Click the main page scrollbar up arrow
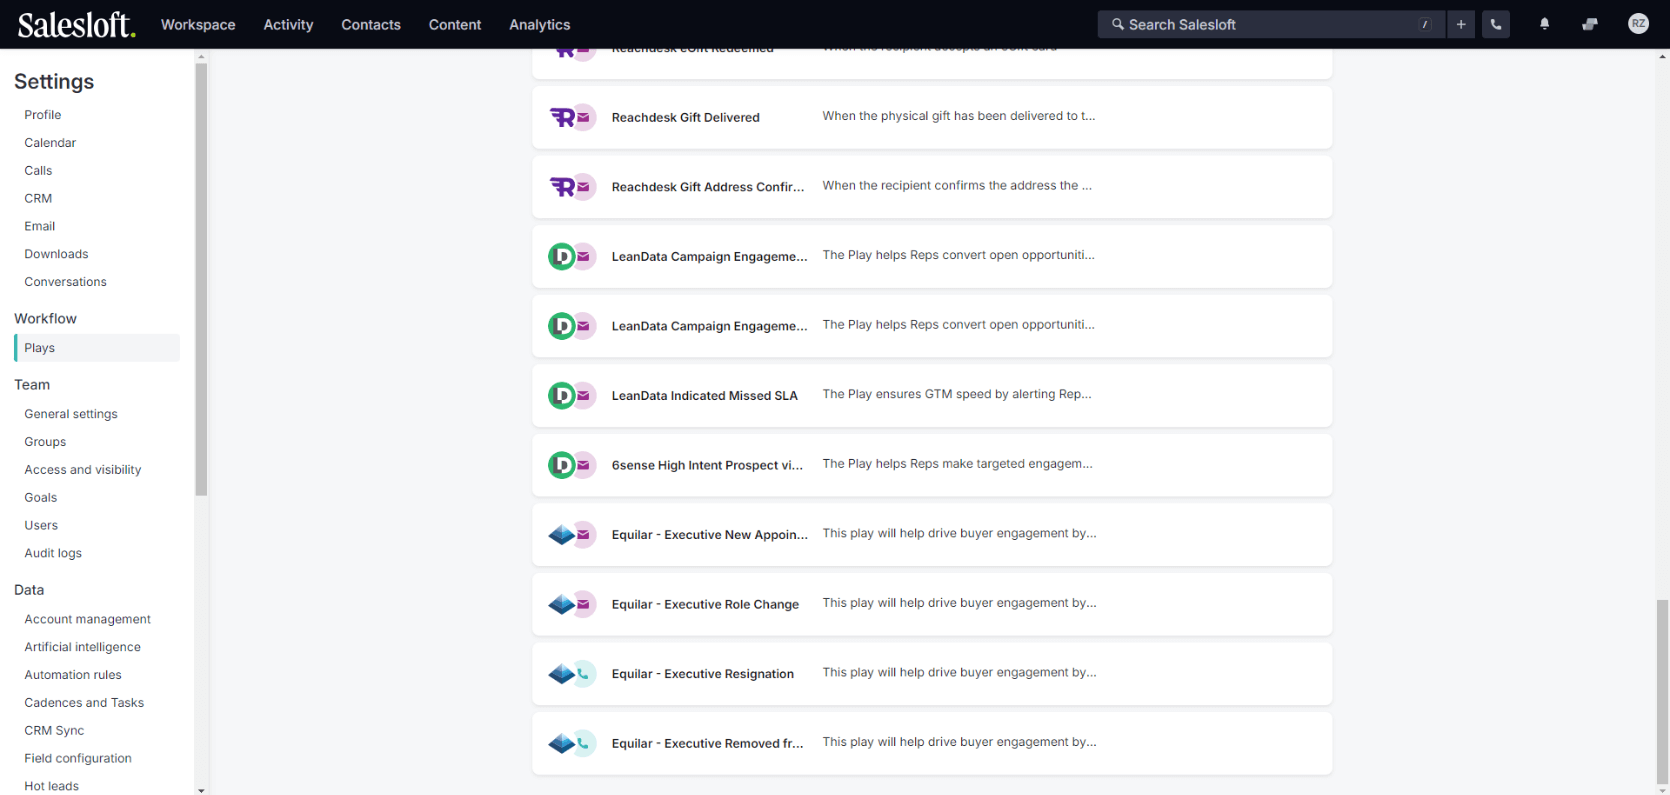The width and height of the screenshot is (1670, 795). (1662, 56)
